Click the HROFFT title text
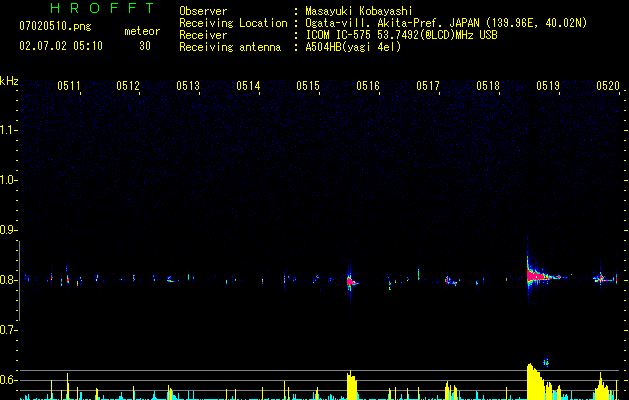The height and width of the screenshot is (400, 629). click(x=102, y=8)
